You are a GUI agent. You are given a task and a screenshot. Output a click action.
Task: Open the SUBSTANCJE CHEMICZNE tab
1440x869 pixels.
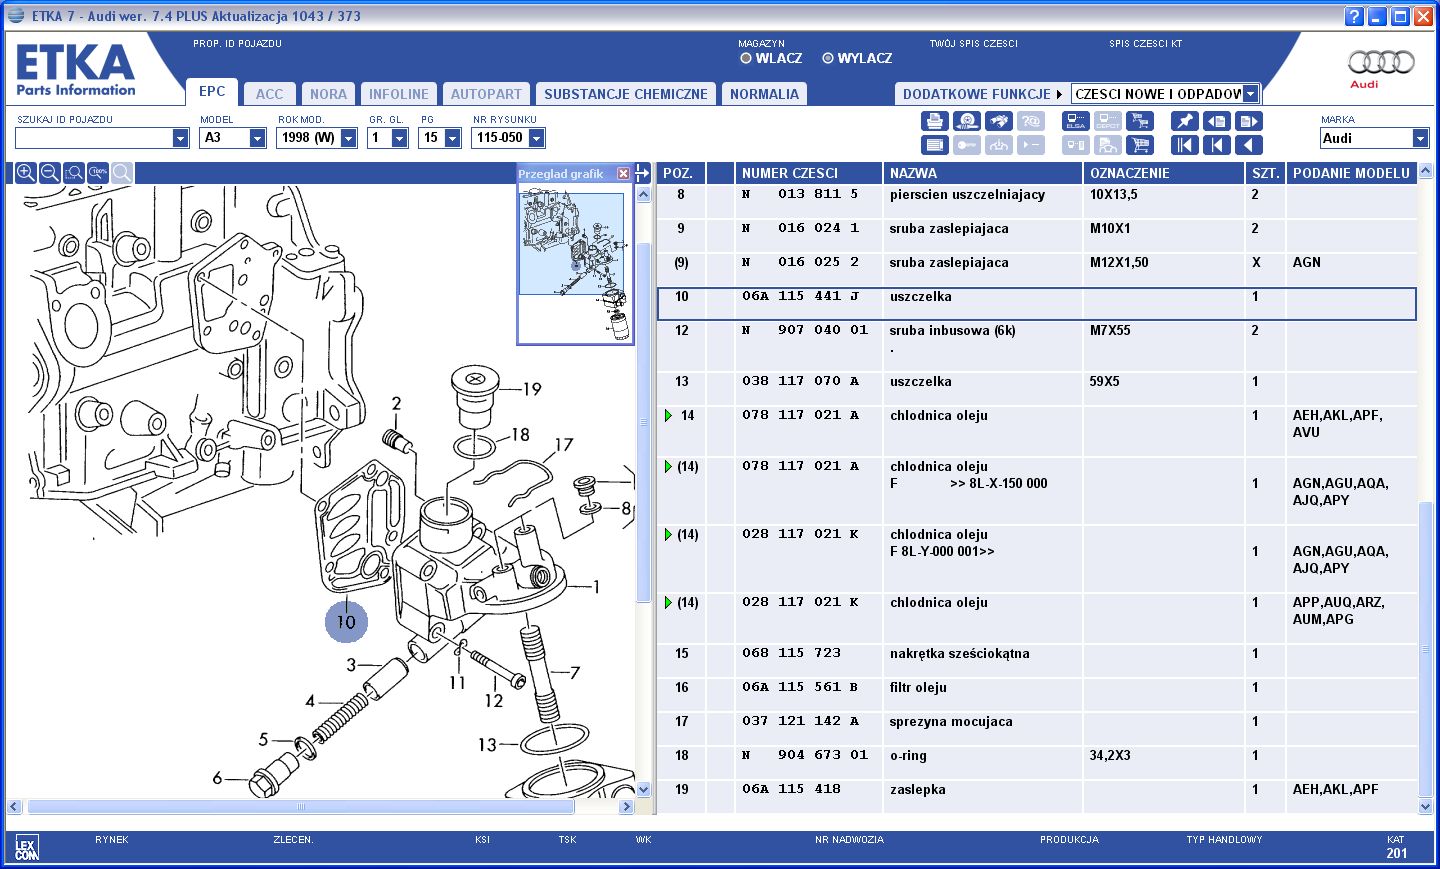pyautogui.click(x=626, y=94)
